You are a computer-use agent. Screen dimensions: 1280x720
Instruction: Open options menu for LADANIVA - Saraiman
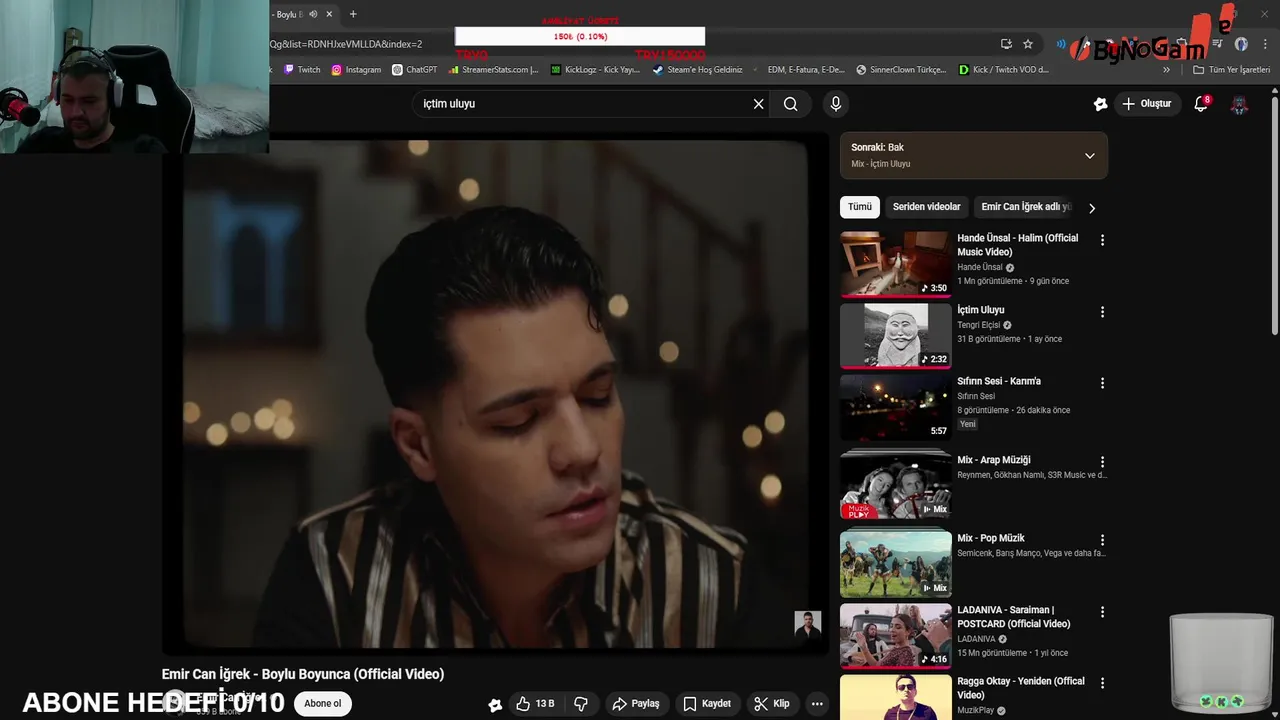coord(1102,612)
